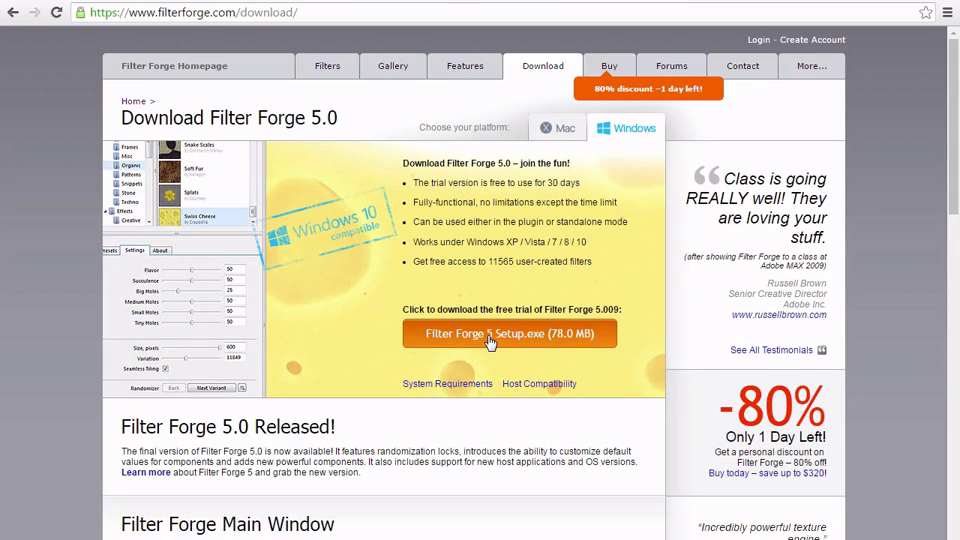The image size is (960, 540).
Task: Bookmark the page with the star icon
Action: pyautogui.click(x=926, y=12)
